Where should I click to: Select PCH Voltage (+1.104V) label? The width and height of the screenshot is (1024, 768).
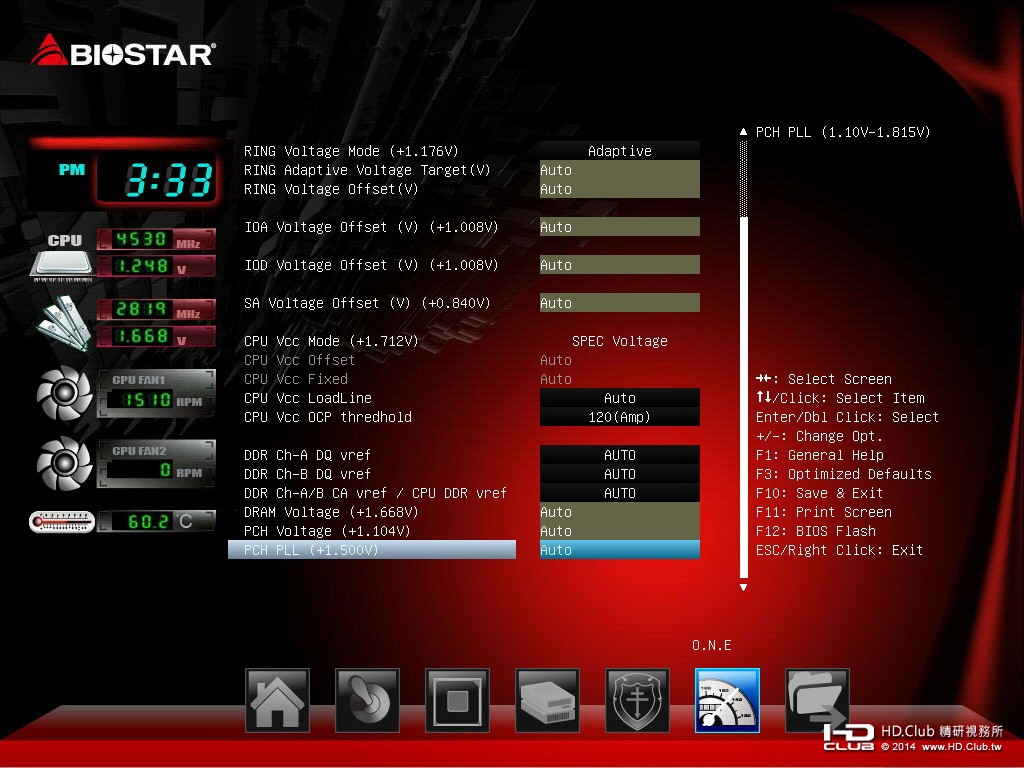tap(327, 530)
